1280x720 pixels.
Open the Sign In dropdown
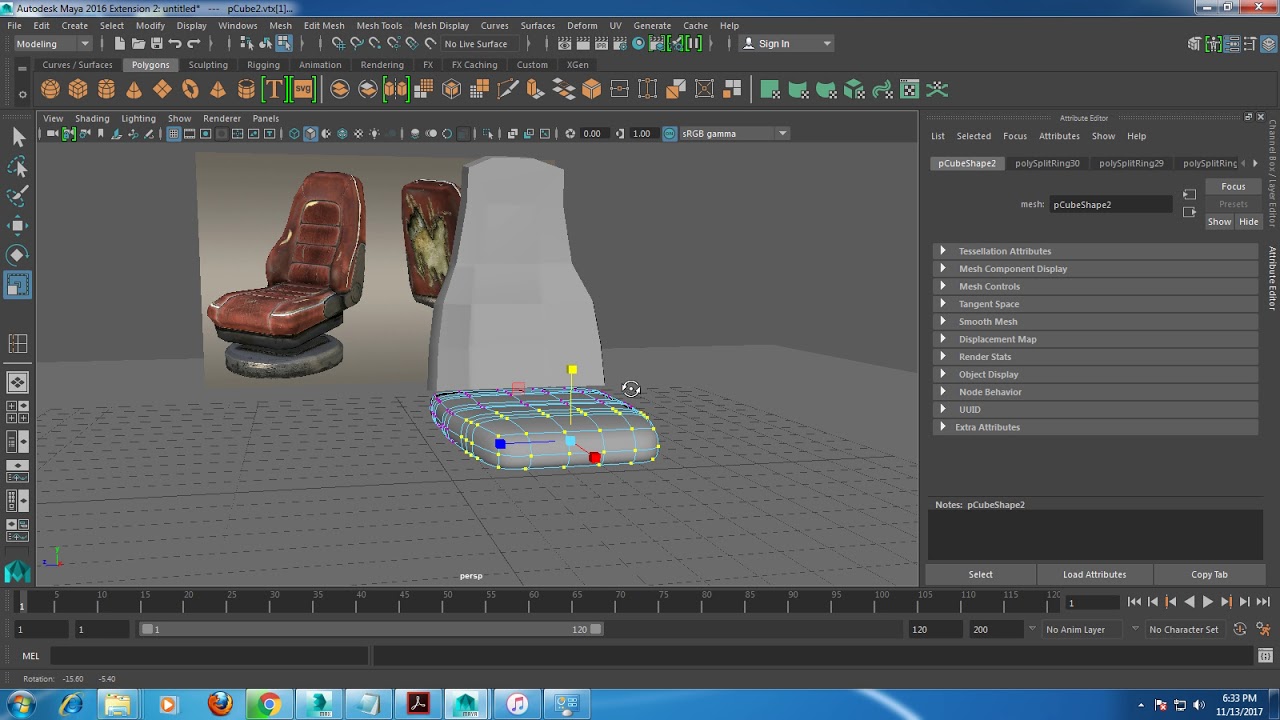click(786, 43)
